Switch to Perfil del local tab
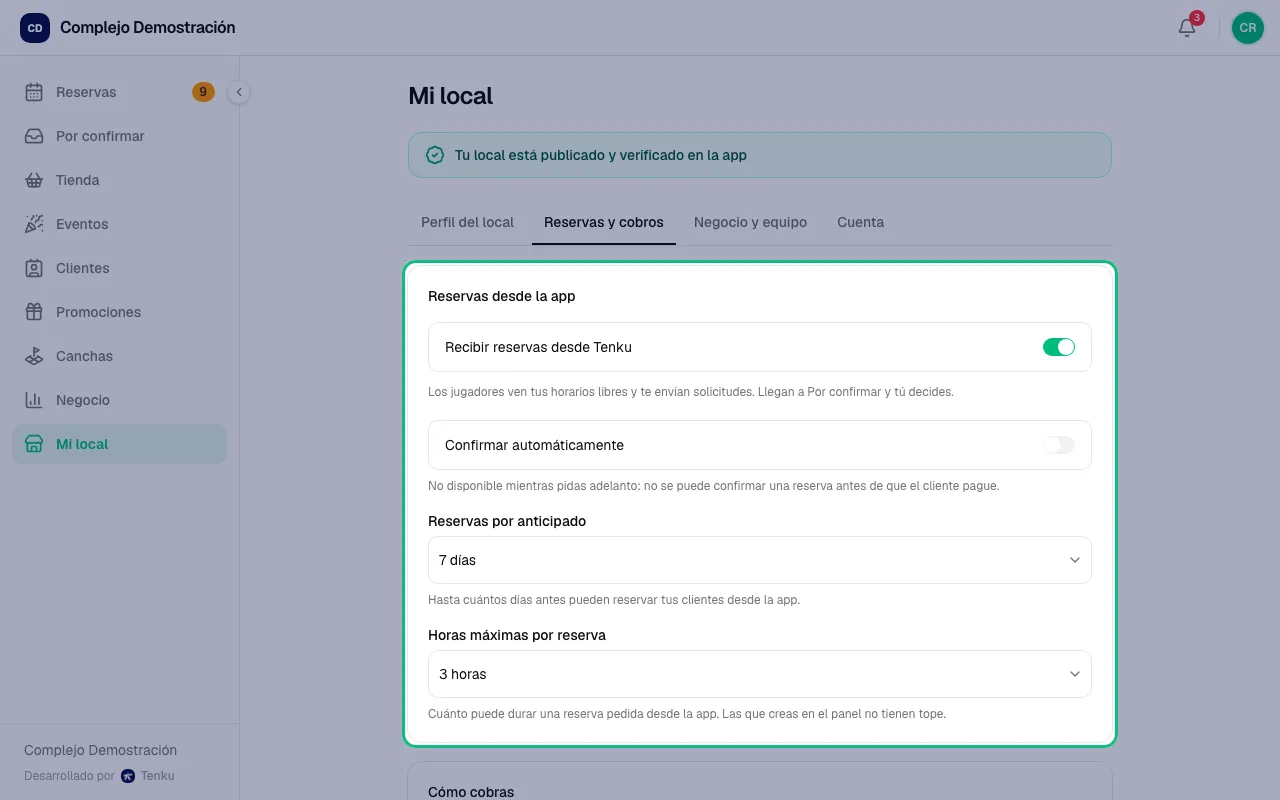 point(468,222)
